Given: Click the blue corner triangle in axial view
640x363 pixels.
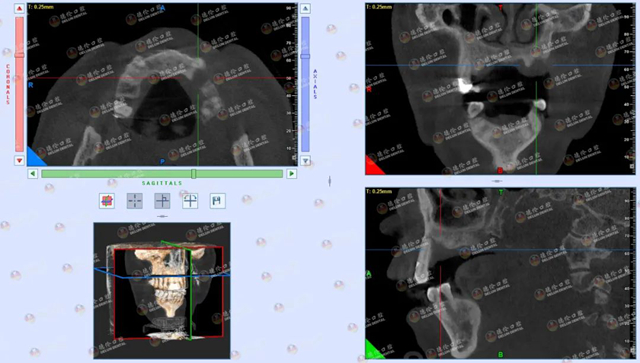Looking at the screenshot, I should [x=35, y=157].
